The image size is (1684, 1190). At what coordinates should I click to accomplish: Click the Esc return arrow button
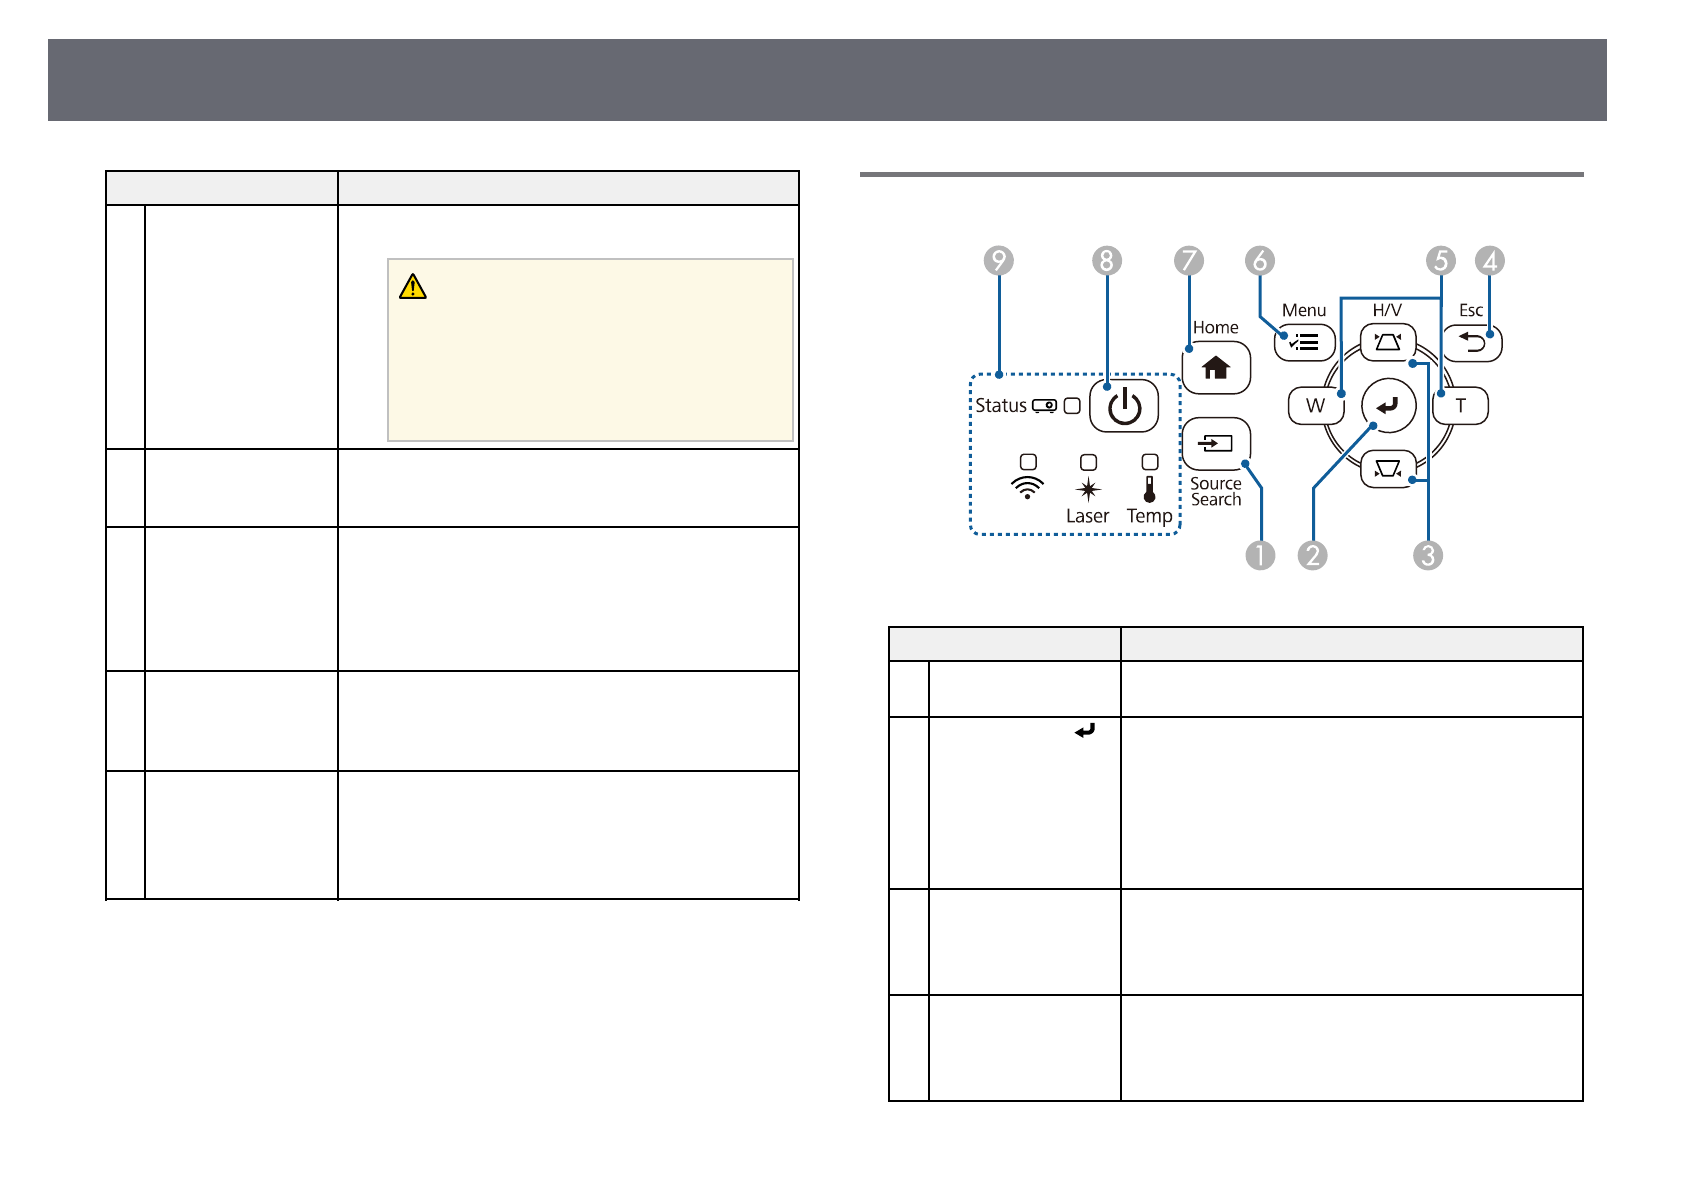click(x=1471, y=343)
